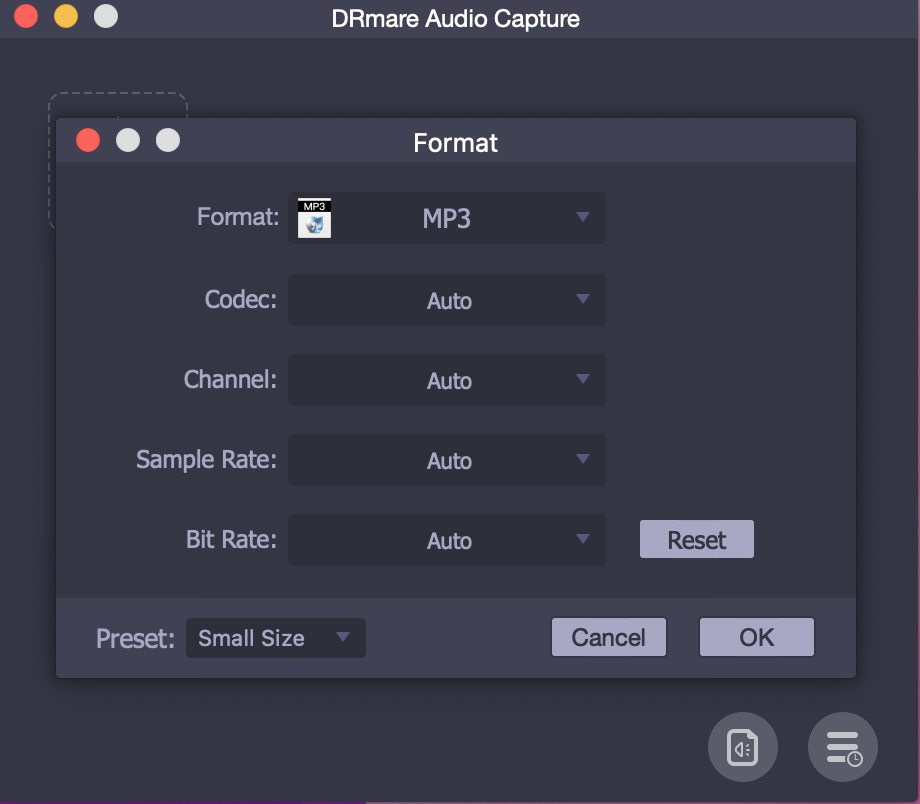This screenshot has height=804, width=920.
Task: Click the Format dialog zoom button
Action: [x=168, y=141]
